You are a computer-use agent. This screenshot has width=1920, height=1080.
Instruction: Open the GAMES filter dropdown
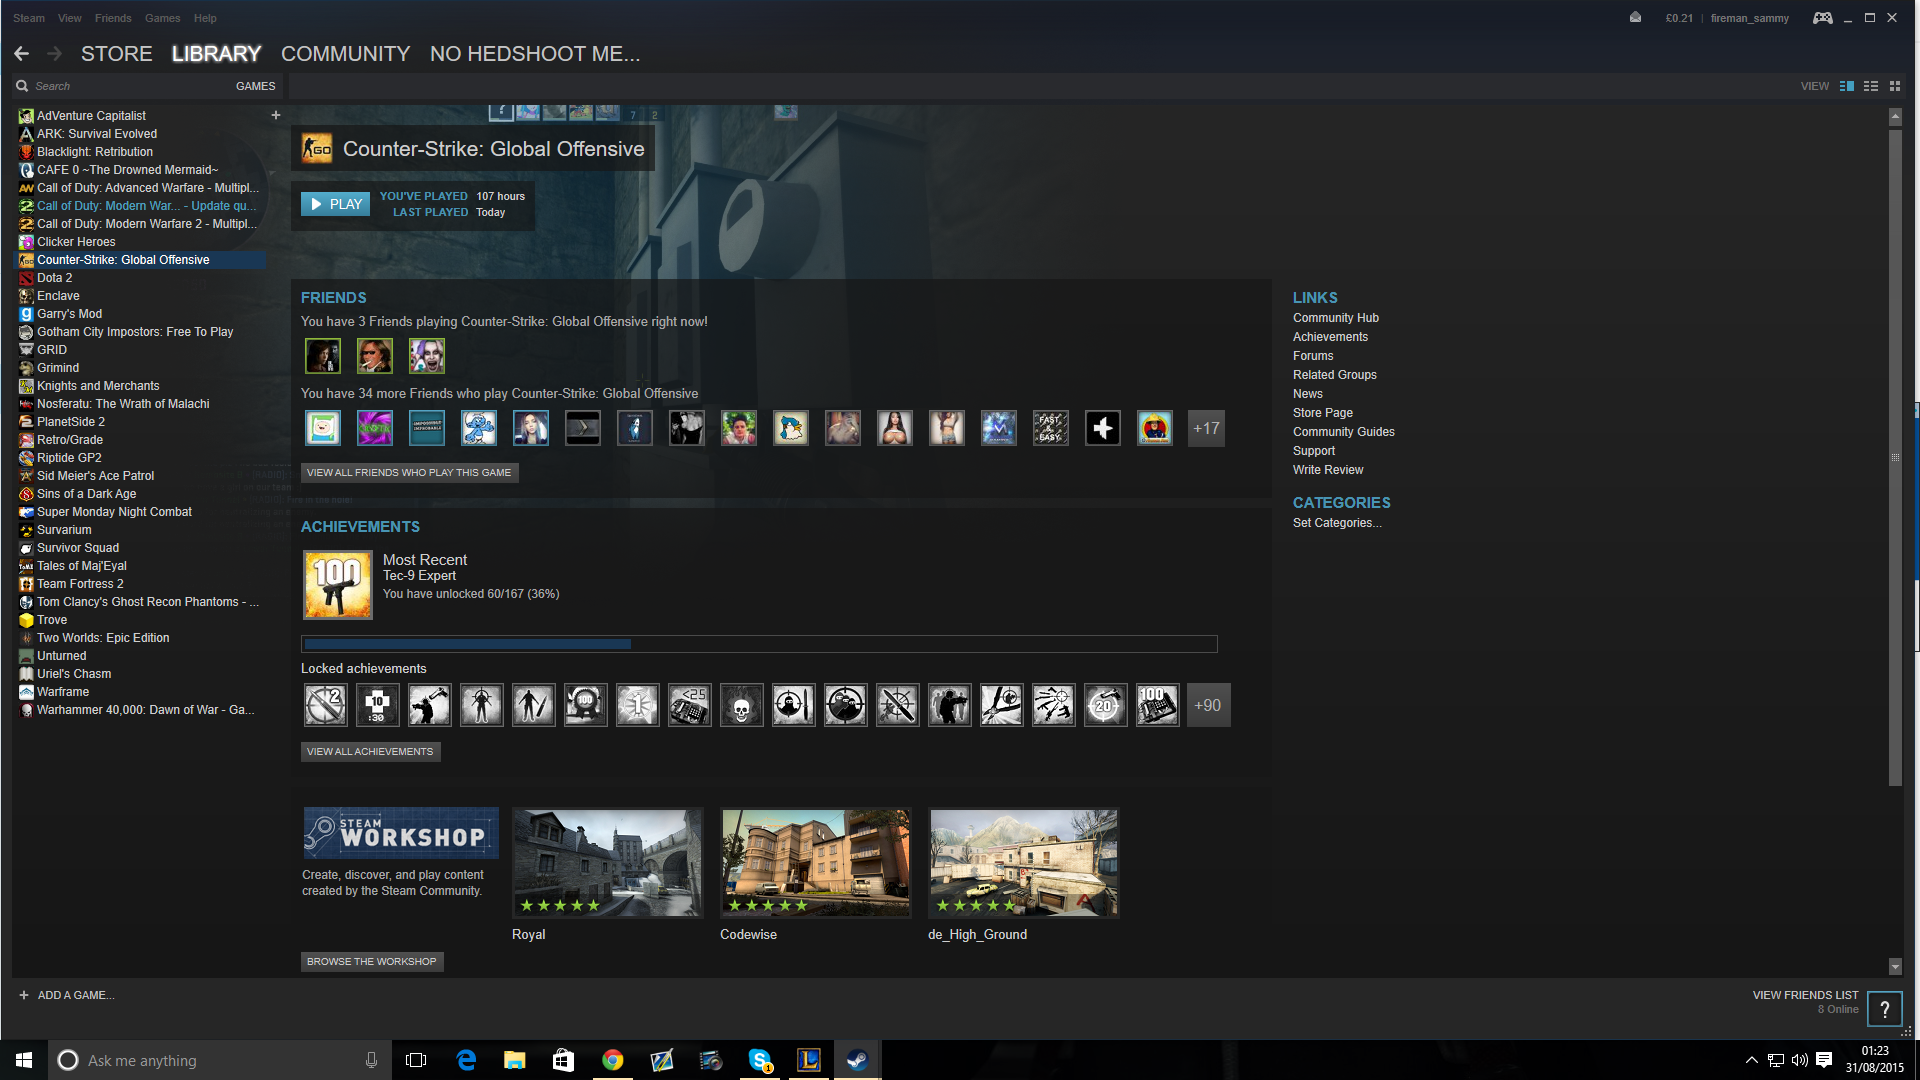pyautogui.click(x=255, y=86)
